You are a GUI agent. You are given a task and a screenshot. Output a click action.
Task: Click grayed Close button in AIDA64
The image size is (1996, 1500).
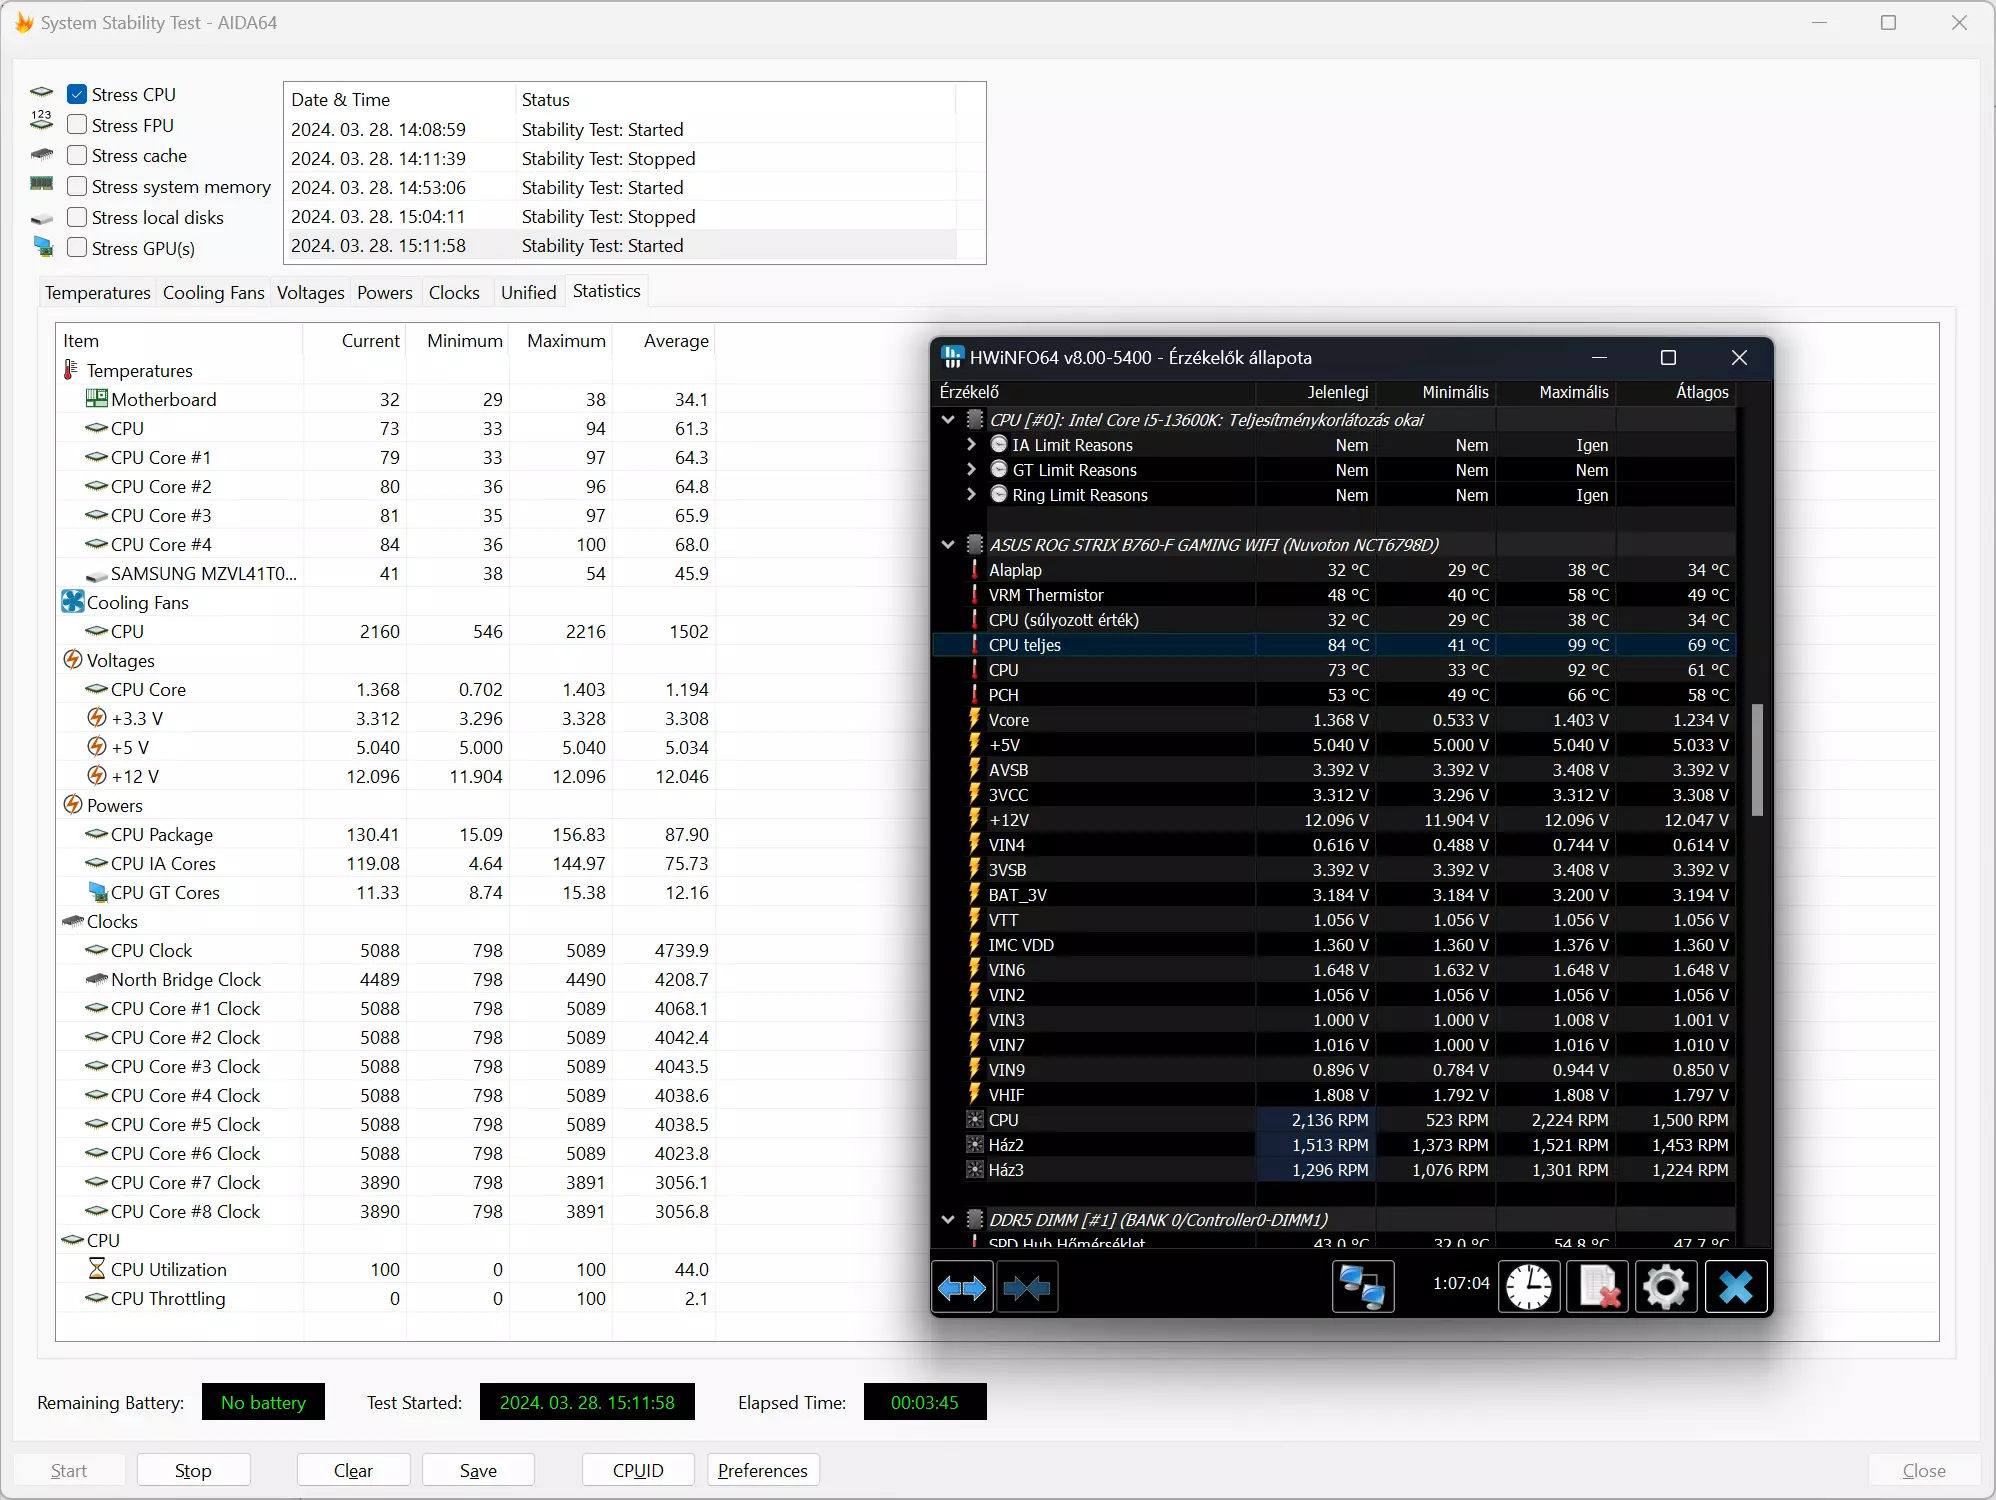(1924, 1470)
